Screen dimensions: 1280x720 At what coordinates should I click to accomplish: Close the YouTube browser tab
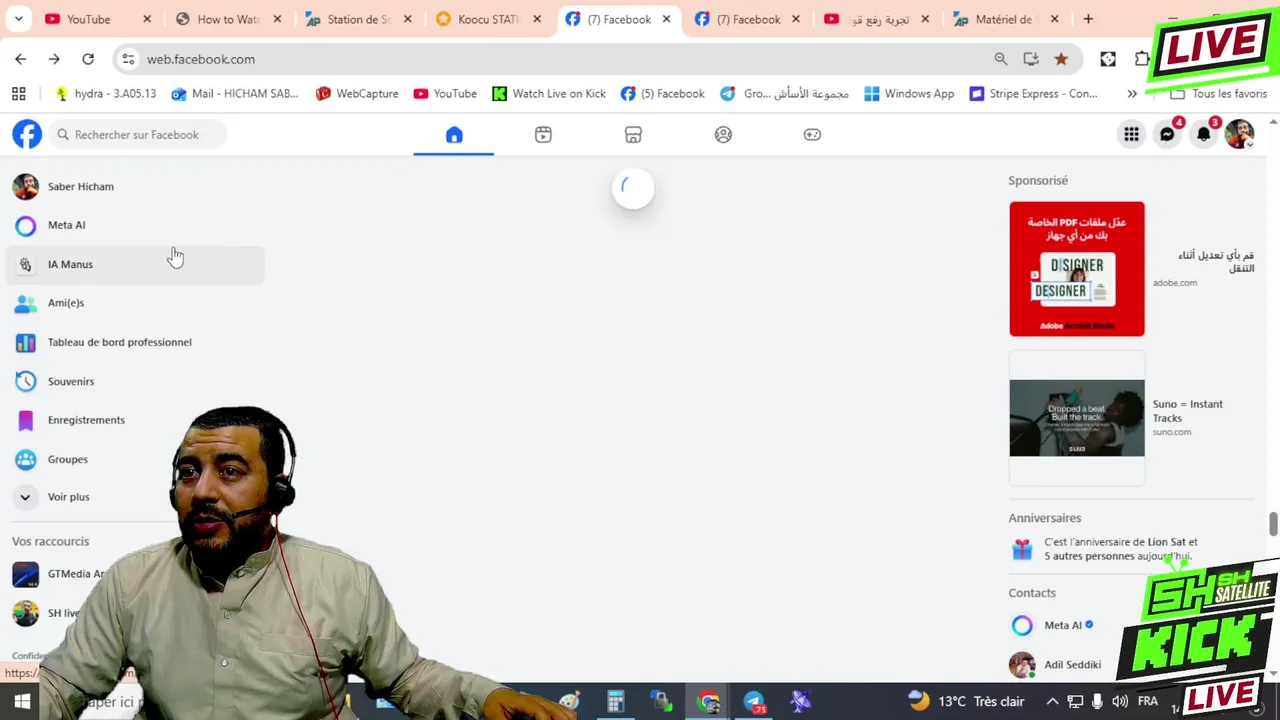[147, 19]
